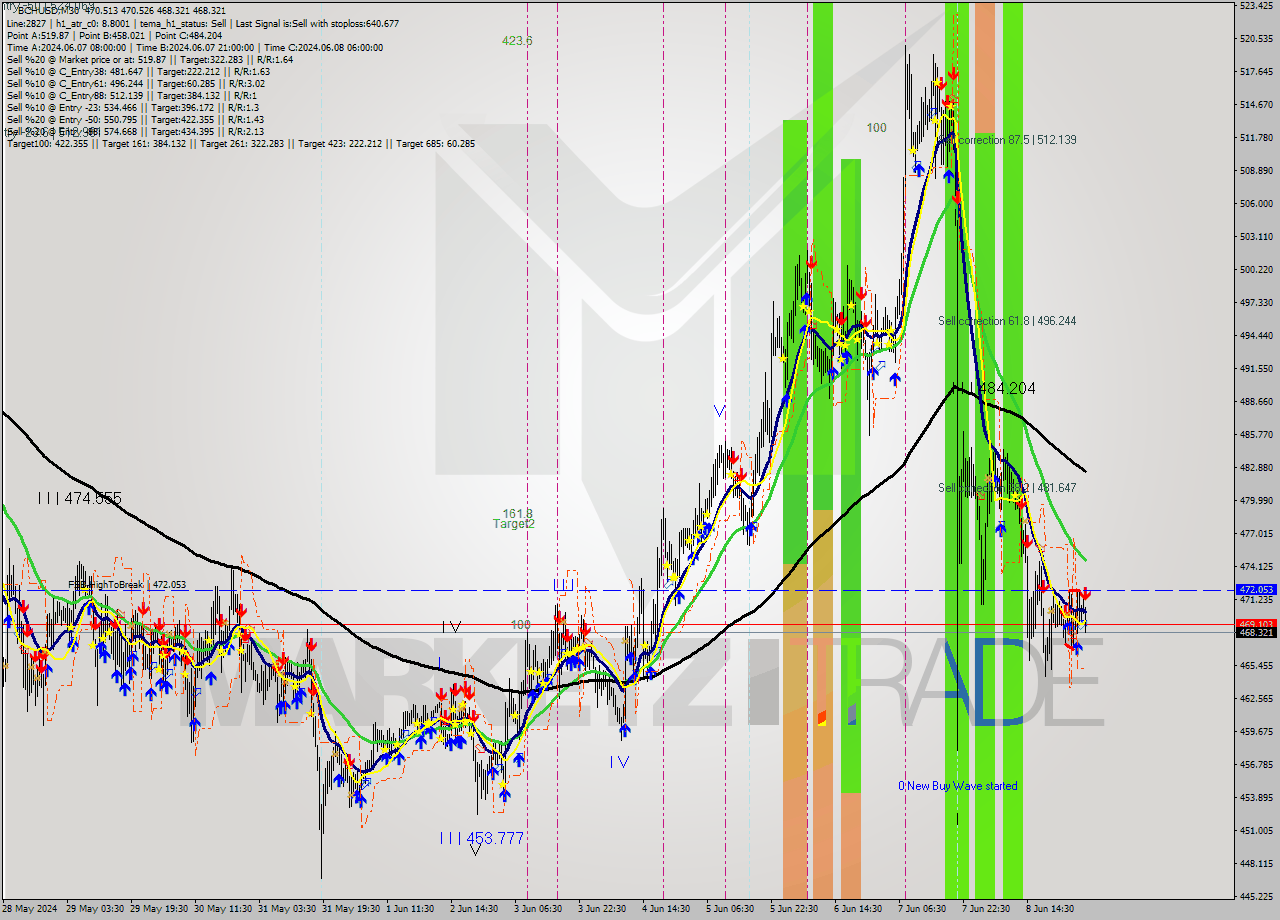Click the 523.425 price axis value
1280x920 pixels.
pyautogui.click(x=1256, y=6)
